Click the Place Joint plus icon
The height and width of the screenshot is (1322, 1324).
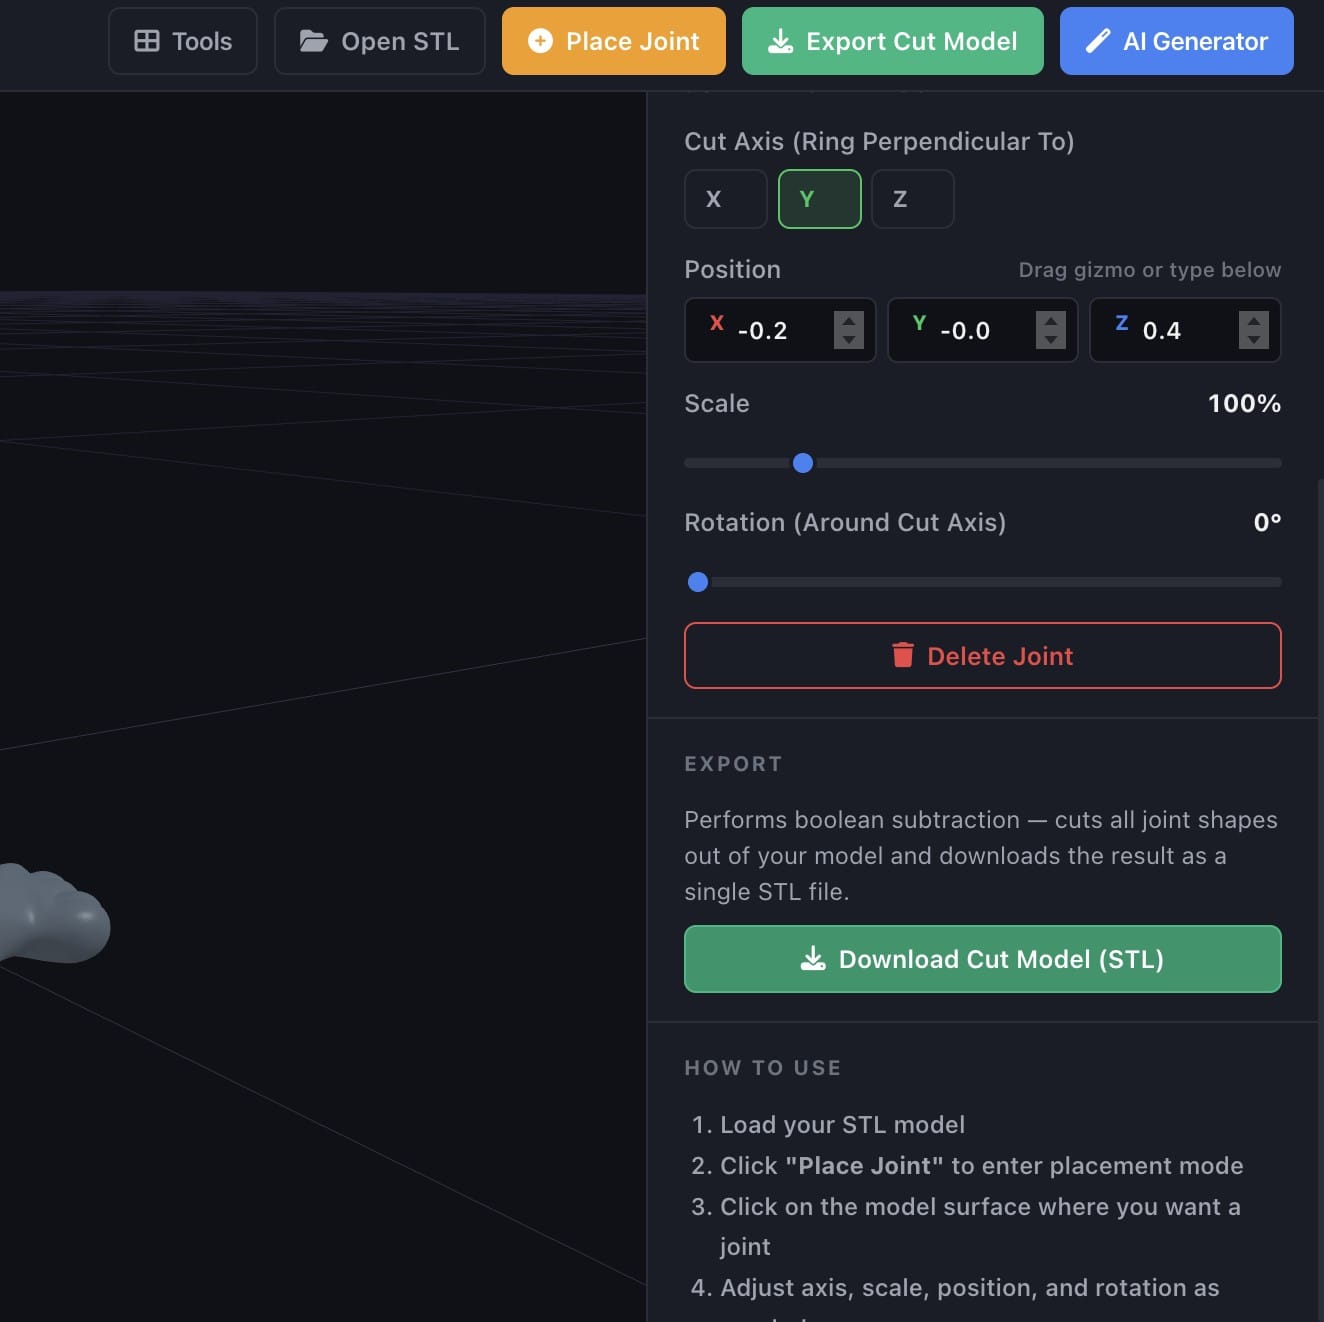pos(540,41)
